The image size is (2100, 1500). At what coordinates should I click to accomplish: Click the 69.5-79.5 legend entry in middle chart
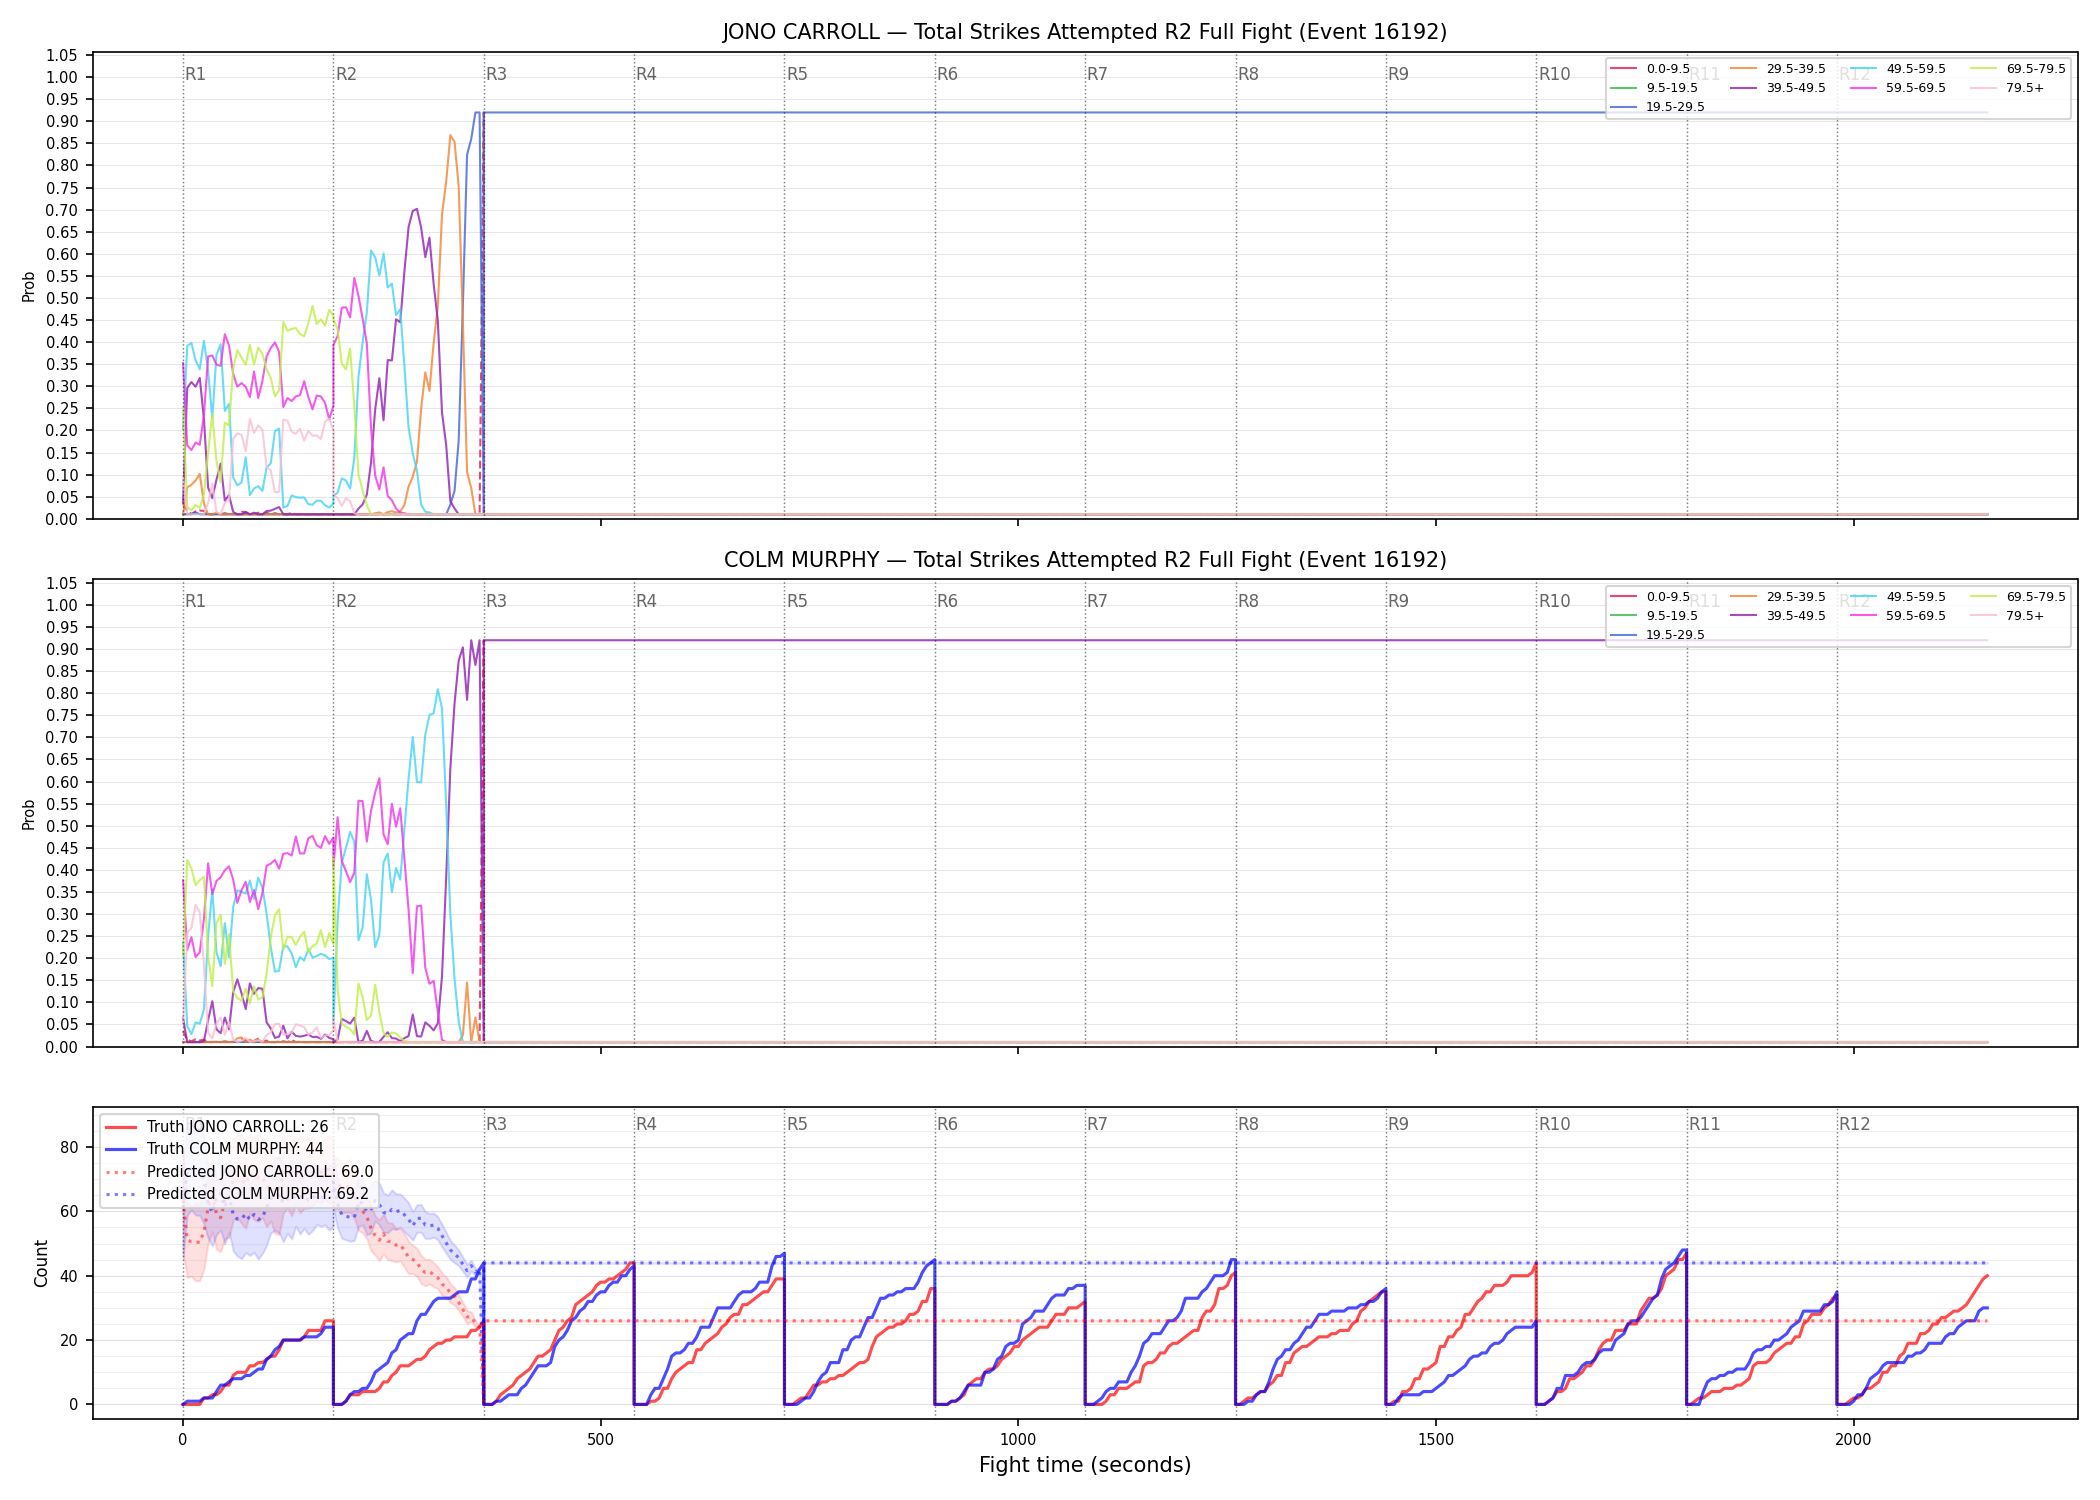click(2018, 597)
